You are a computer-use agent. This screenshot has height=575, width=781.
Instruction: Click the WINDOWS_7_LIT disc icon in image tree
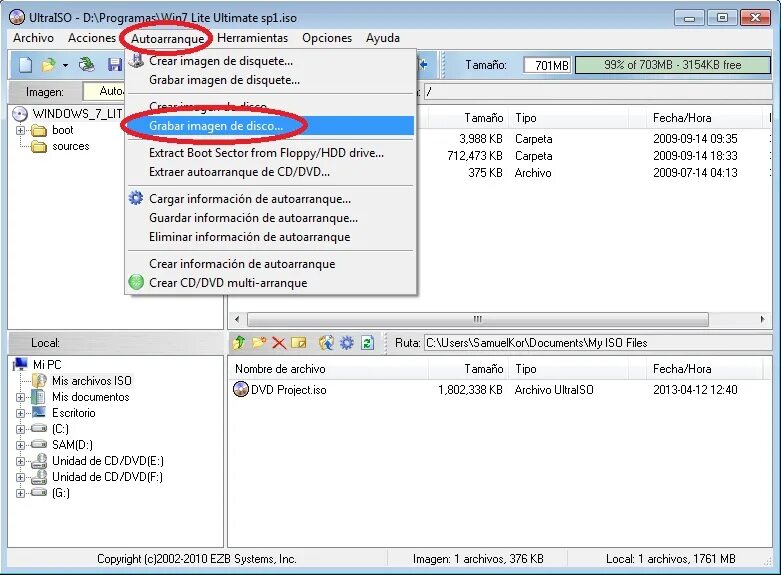coord(20,114)
